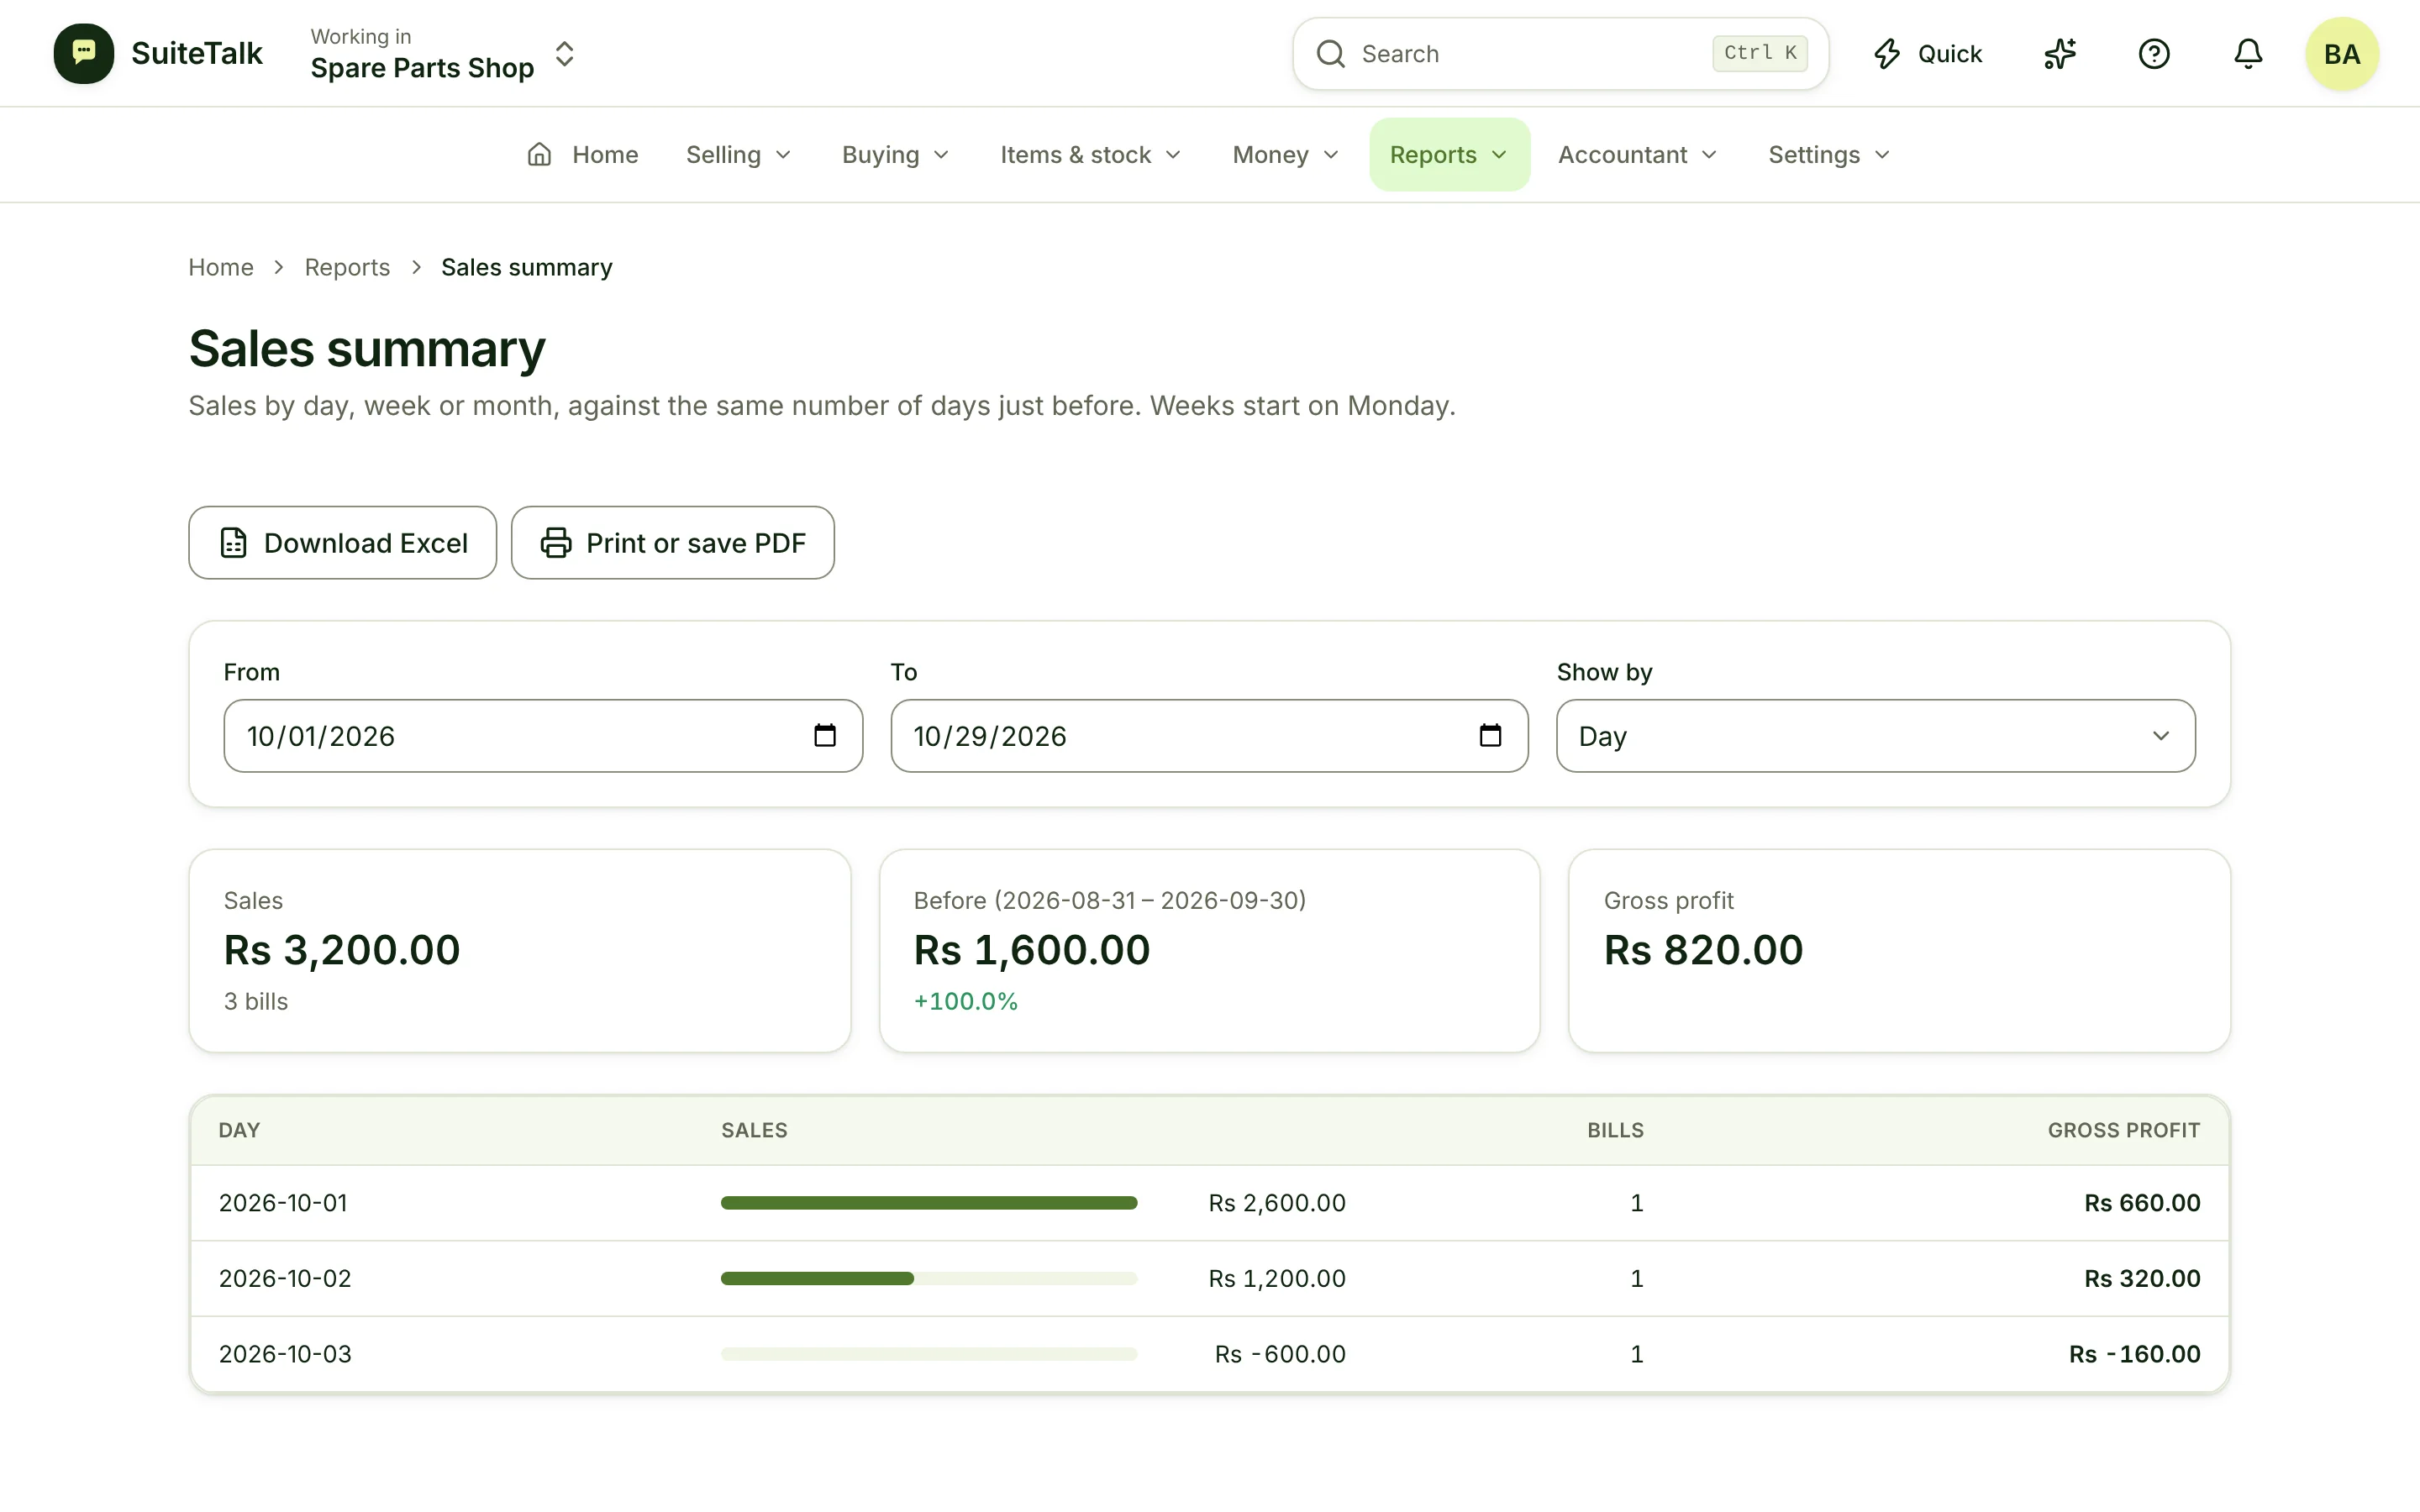Switch workspace using Spare Parts Shop selector
This screenshot has height=1512, width=2420.
443,54
